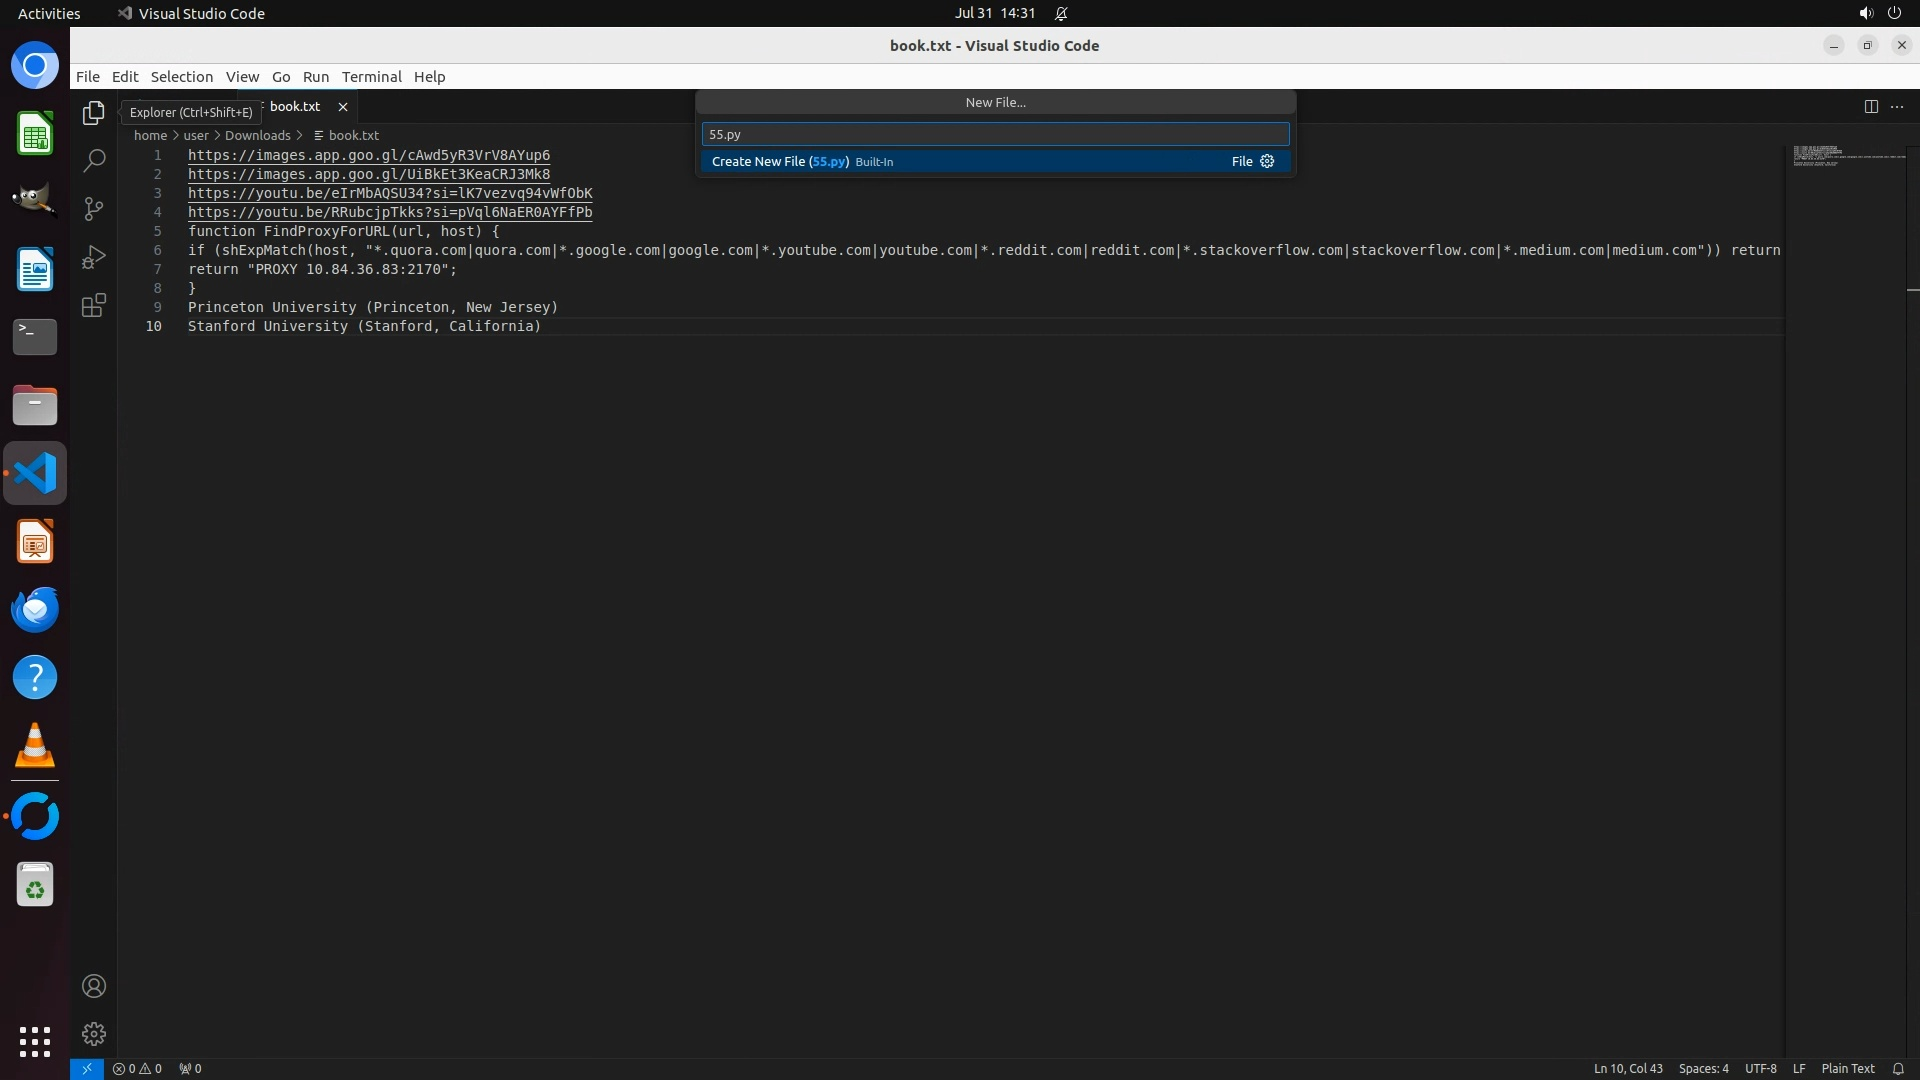
Task: Open the editor More Actions ellipsis
Action: [1897, 106]
